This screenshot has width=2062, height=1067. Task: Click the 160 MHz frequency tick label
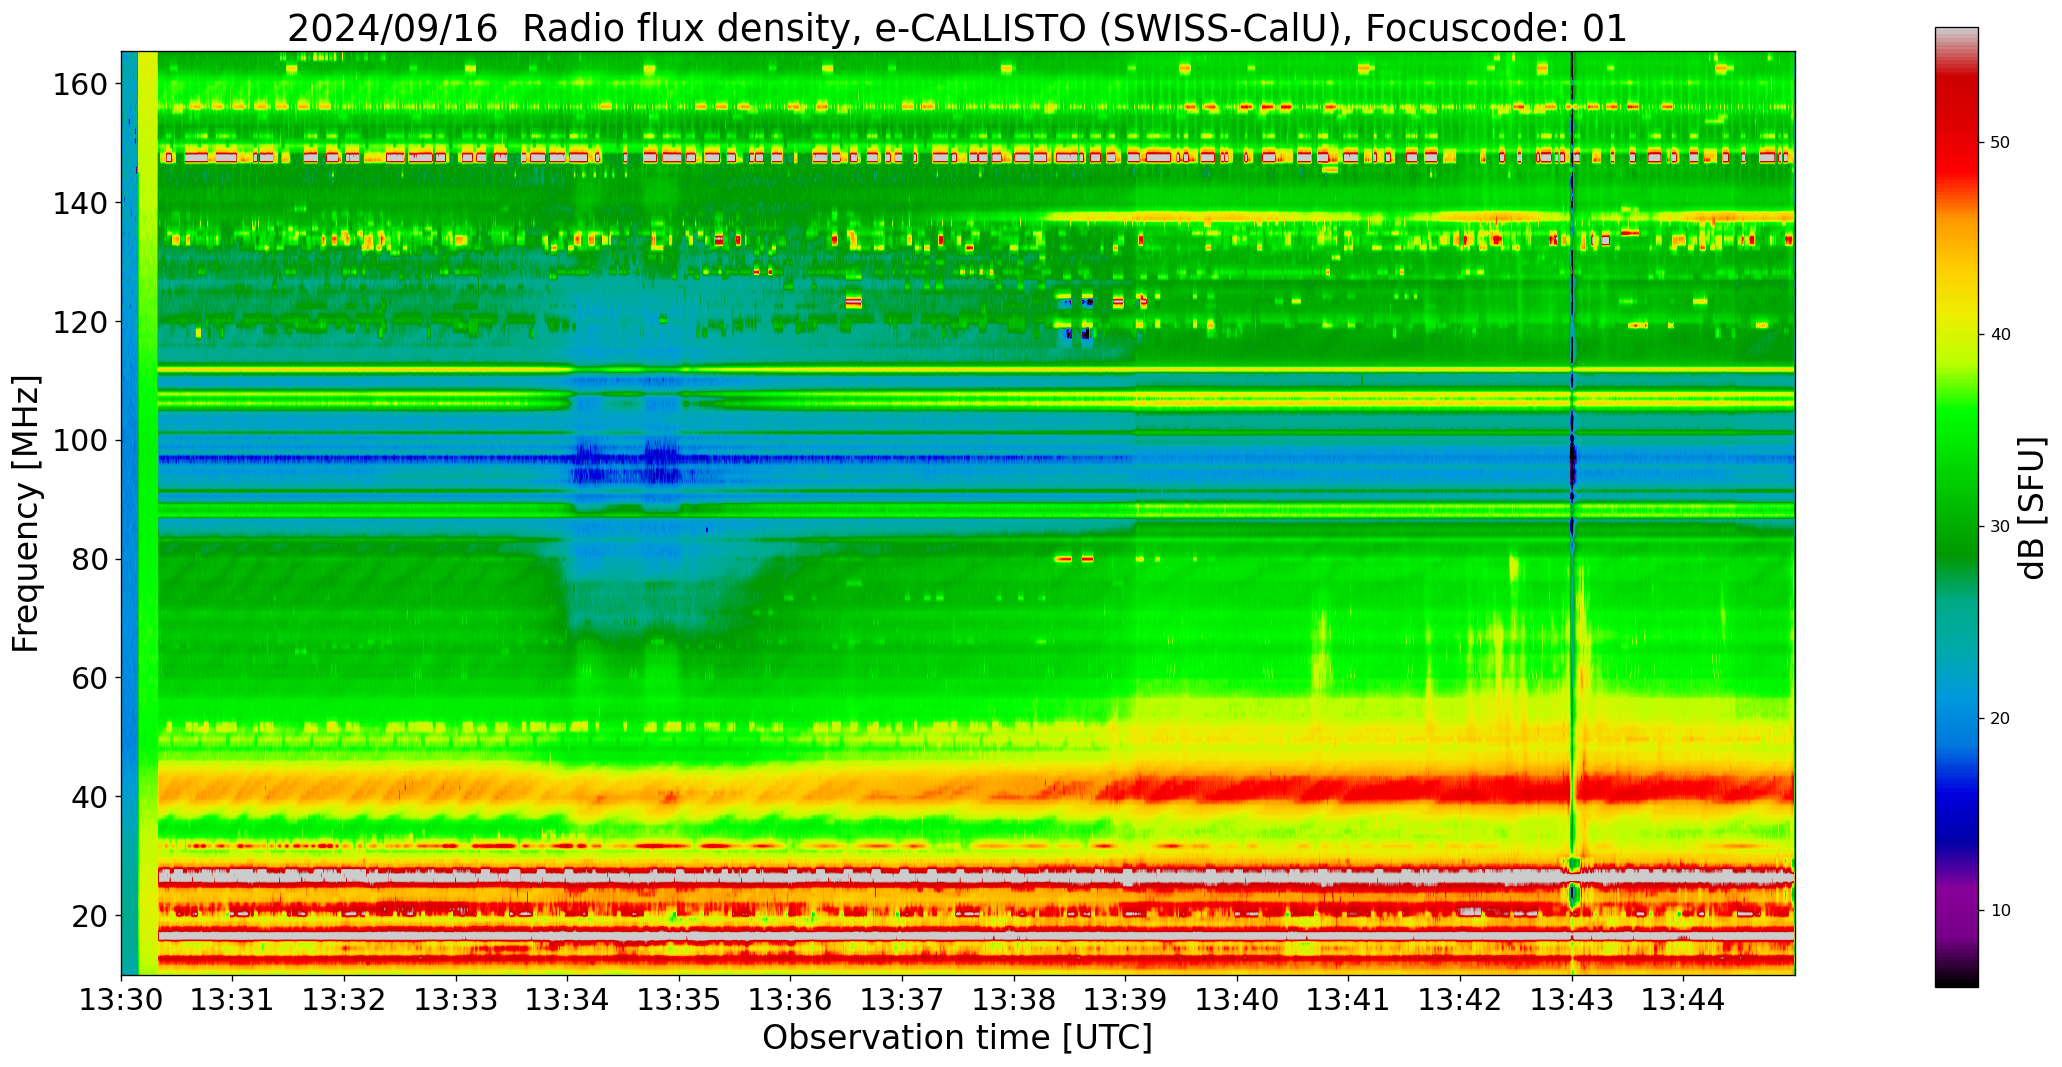point(79,84)
